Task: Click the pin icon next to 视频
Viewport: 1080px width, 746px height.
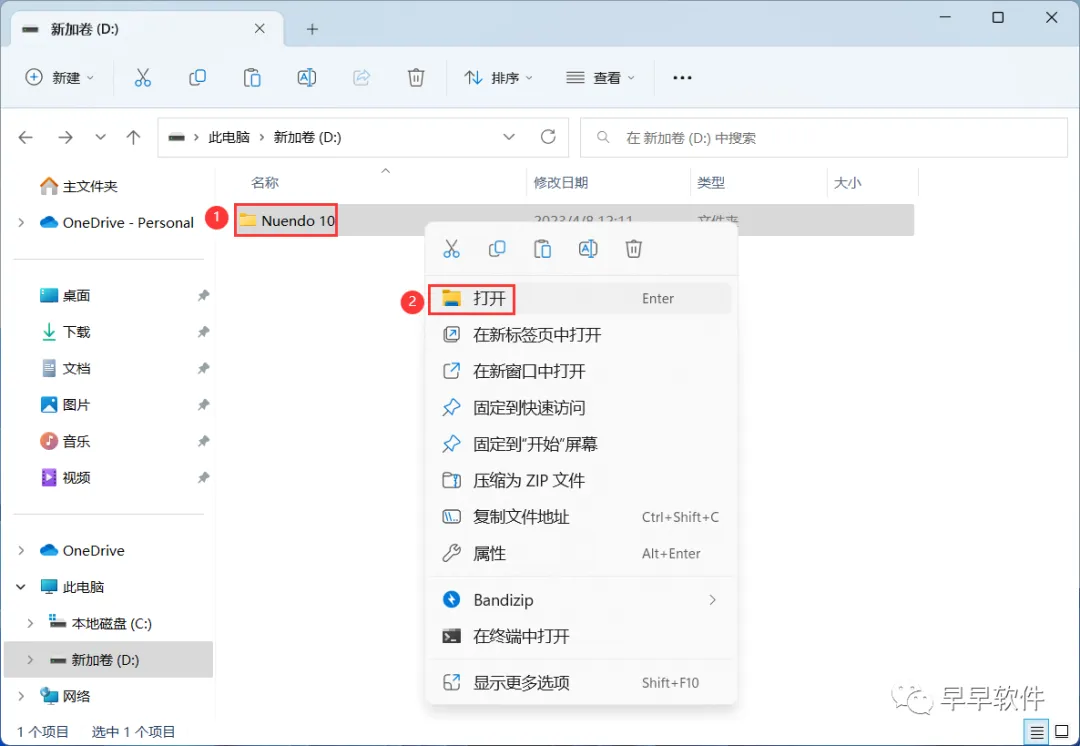Action: click(x=203, y=478)
